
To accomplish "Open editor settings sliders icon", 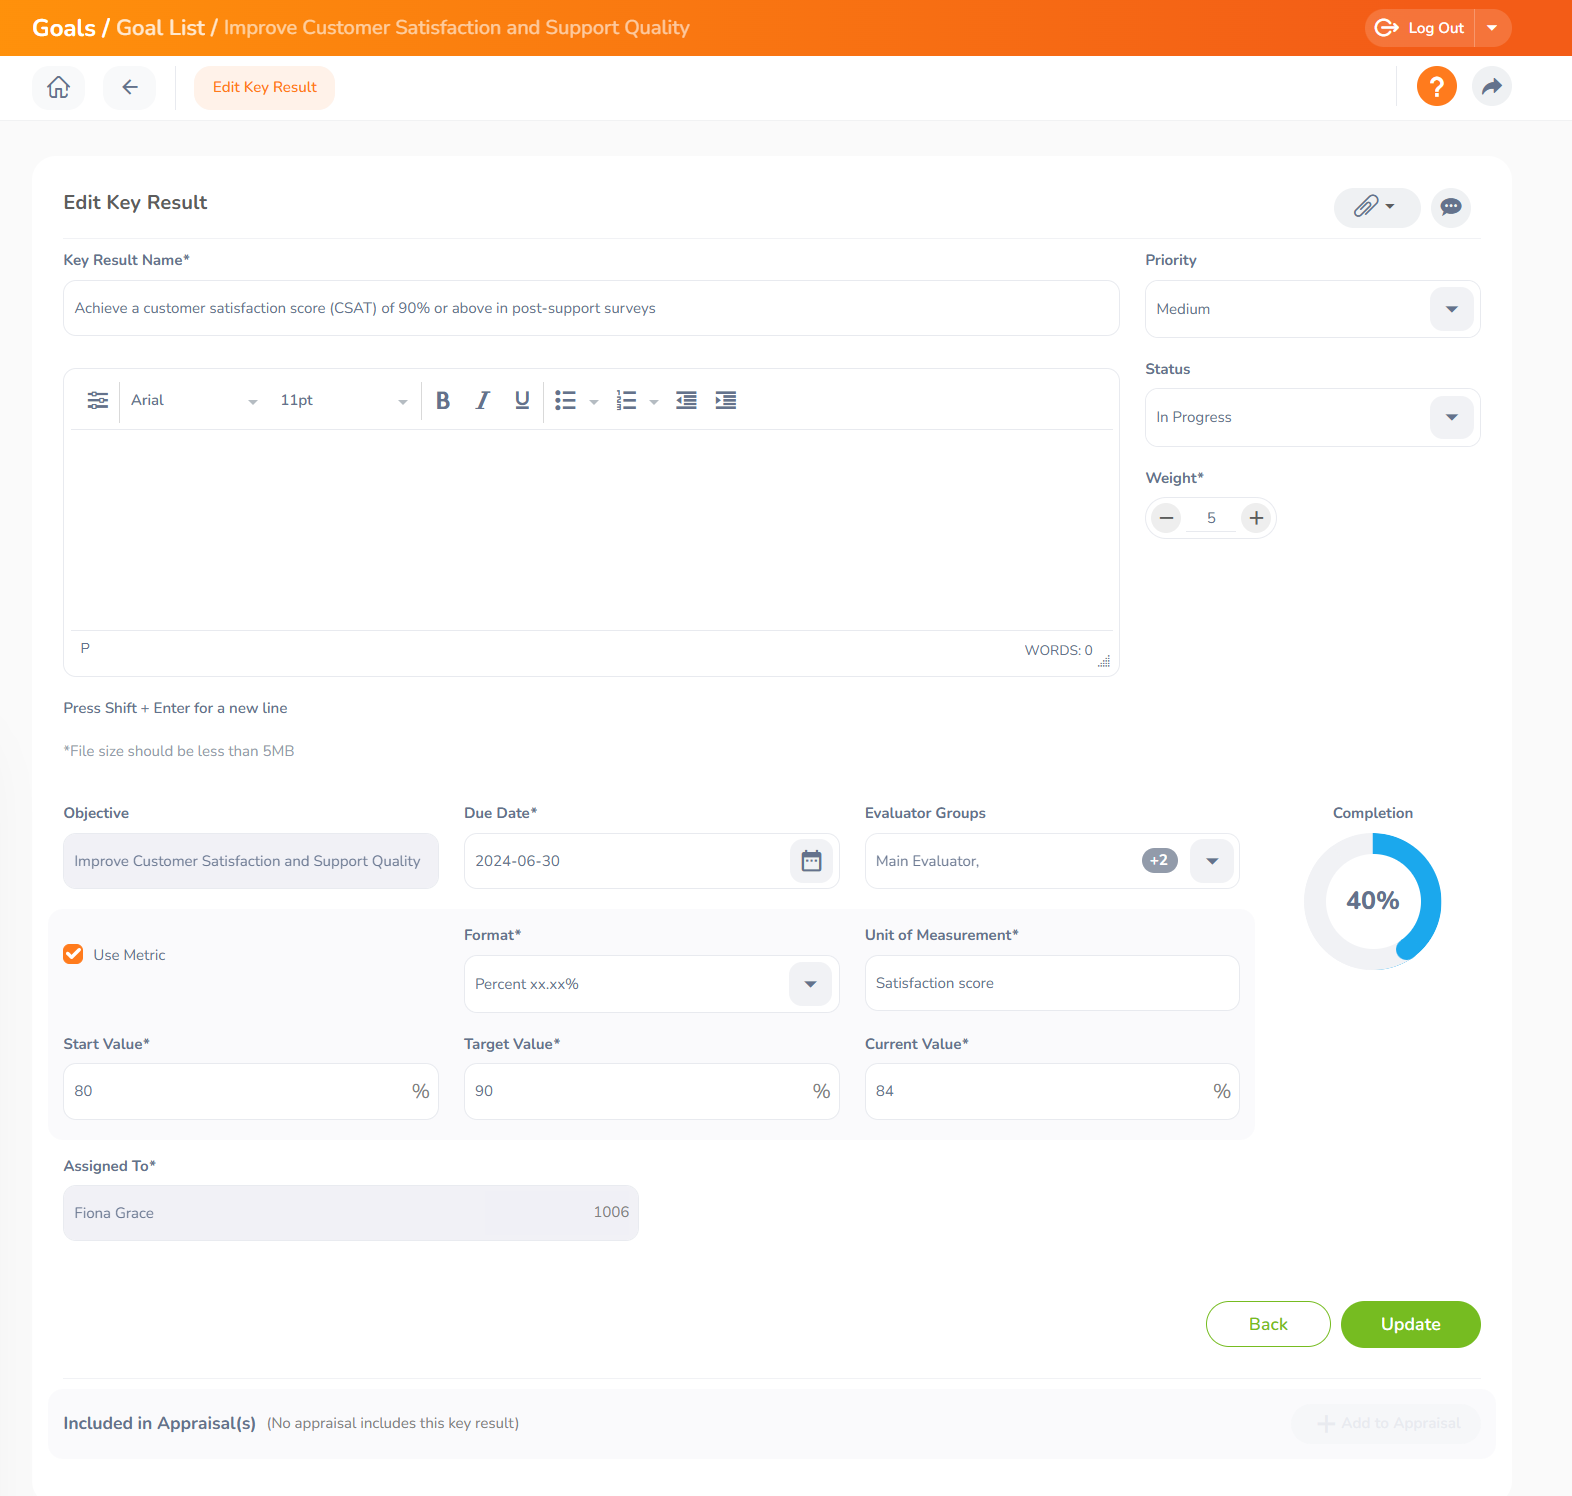I will (x=98, y=400).
